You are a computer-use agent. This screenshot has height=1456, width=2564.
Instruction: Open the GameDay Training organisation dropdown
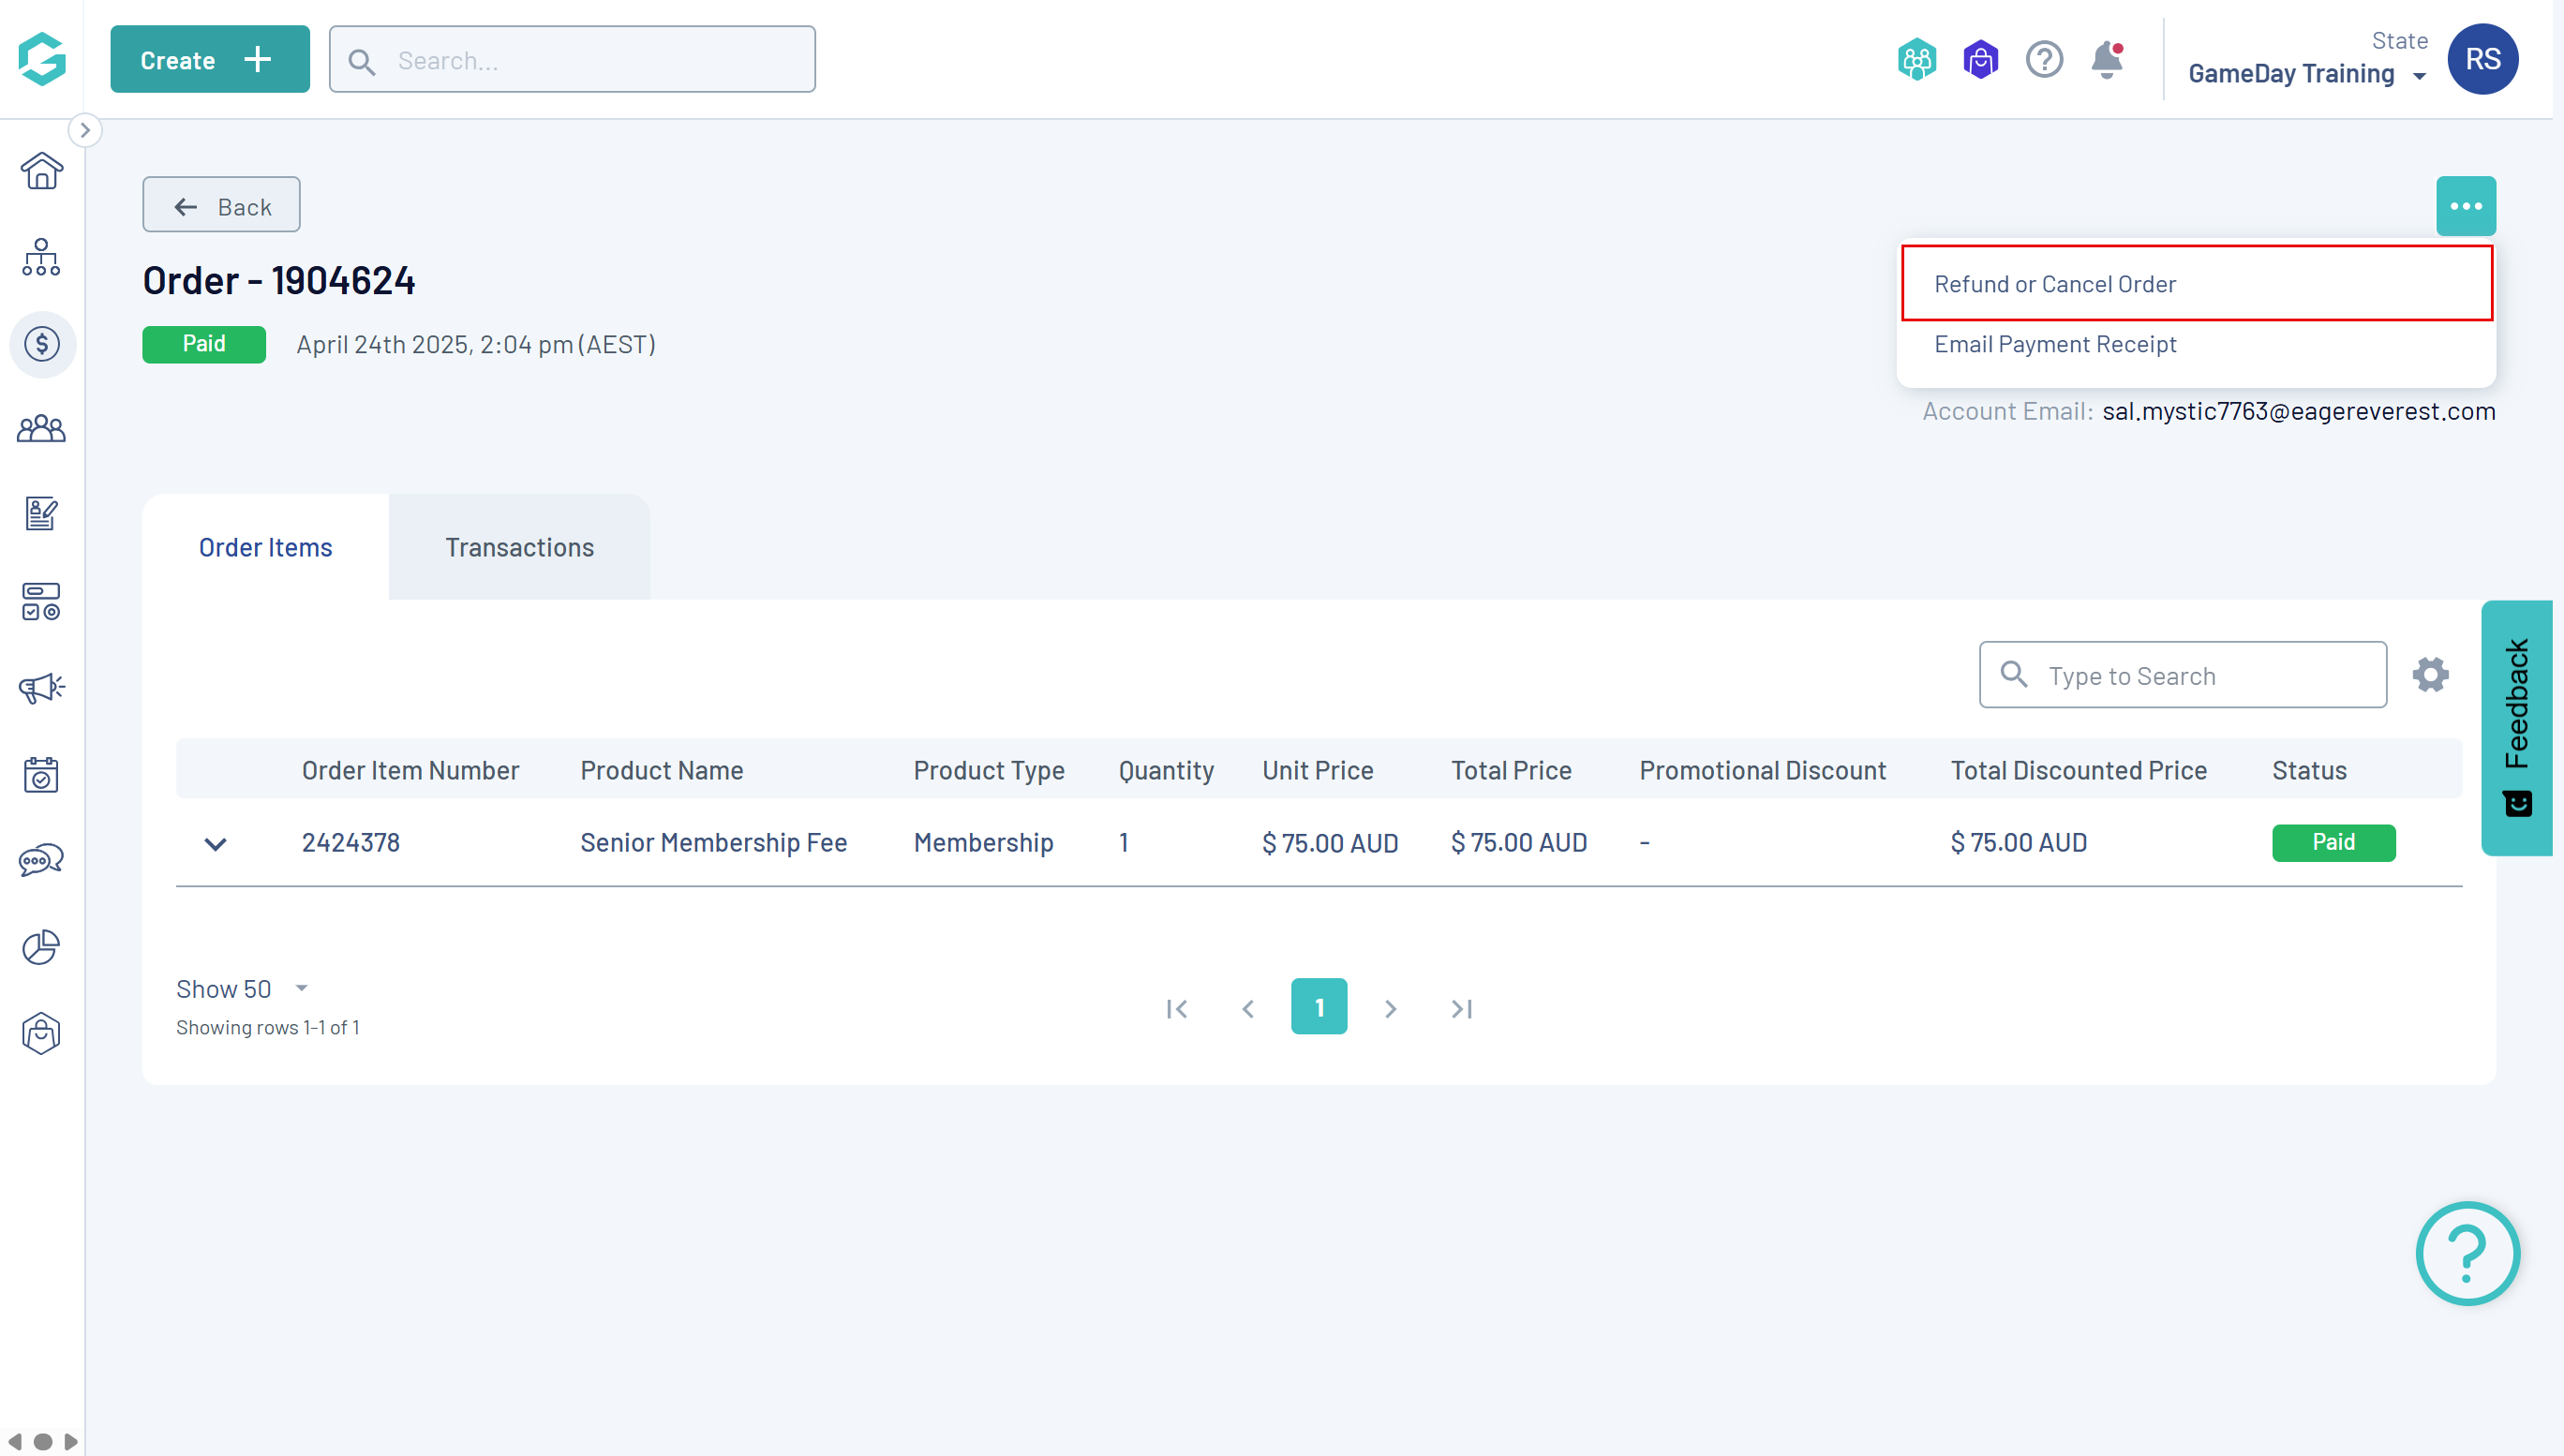(x=2307, y=74)
